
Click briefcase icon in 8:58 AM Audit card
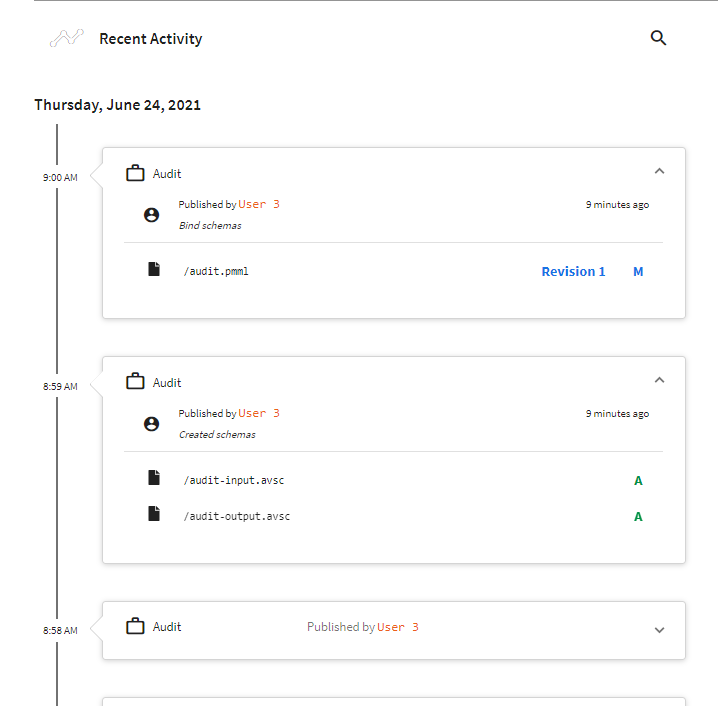point(135,627)
